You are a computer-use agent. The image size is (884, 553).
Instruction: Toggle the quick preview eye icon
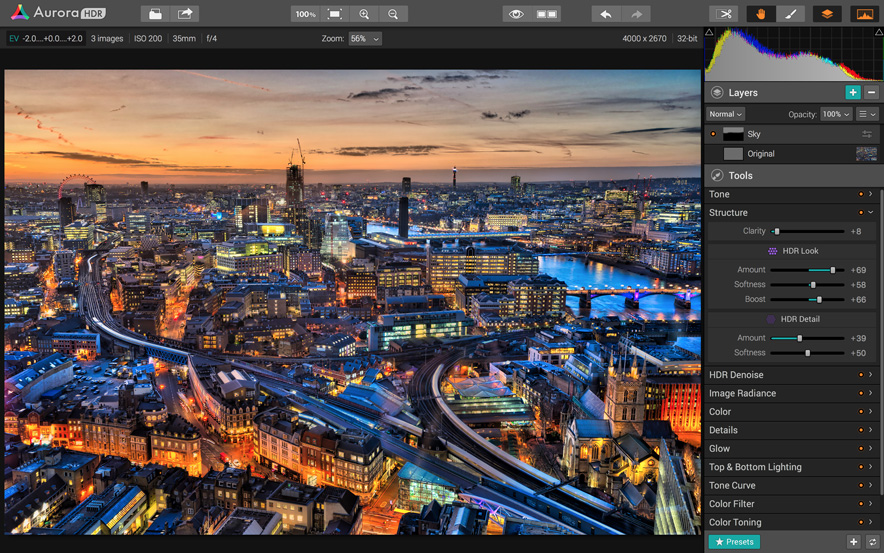click(516, 14)
